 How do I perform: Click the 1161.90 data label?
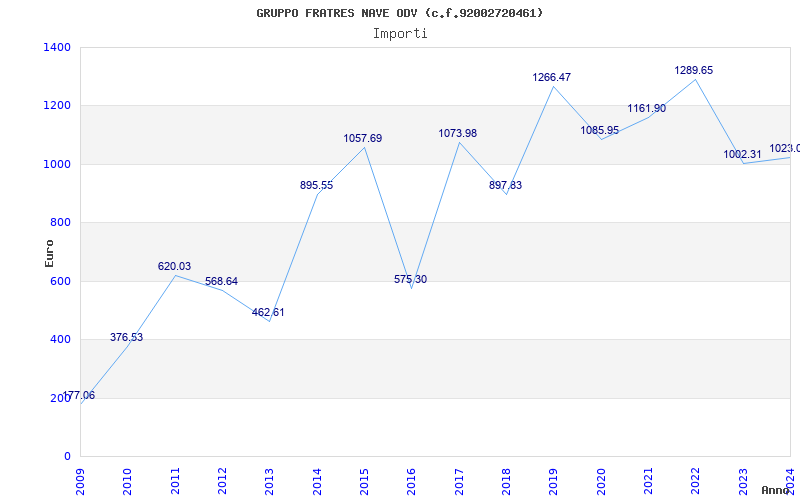(x=647, y=108)
